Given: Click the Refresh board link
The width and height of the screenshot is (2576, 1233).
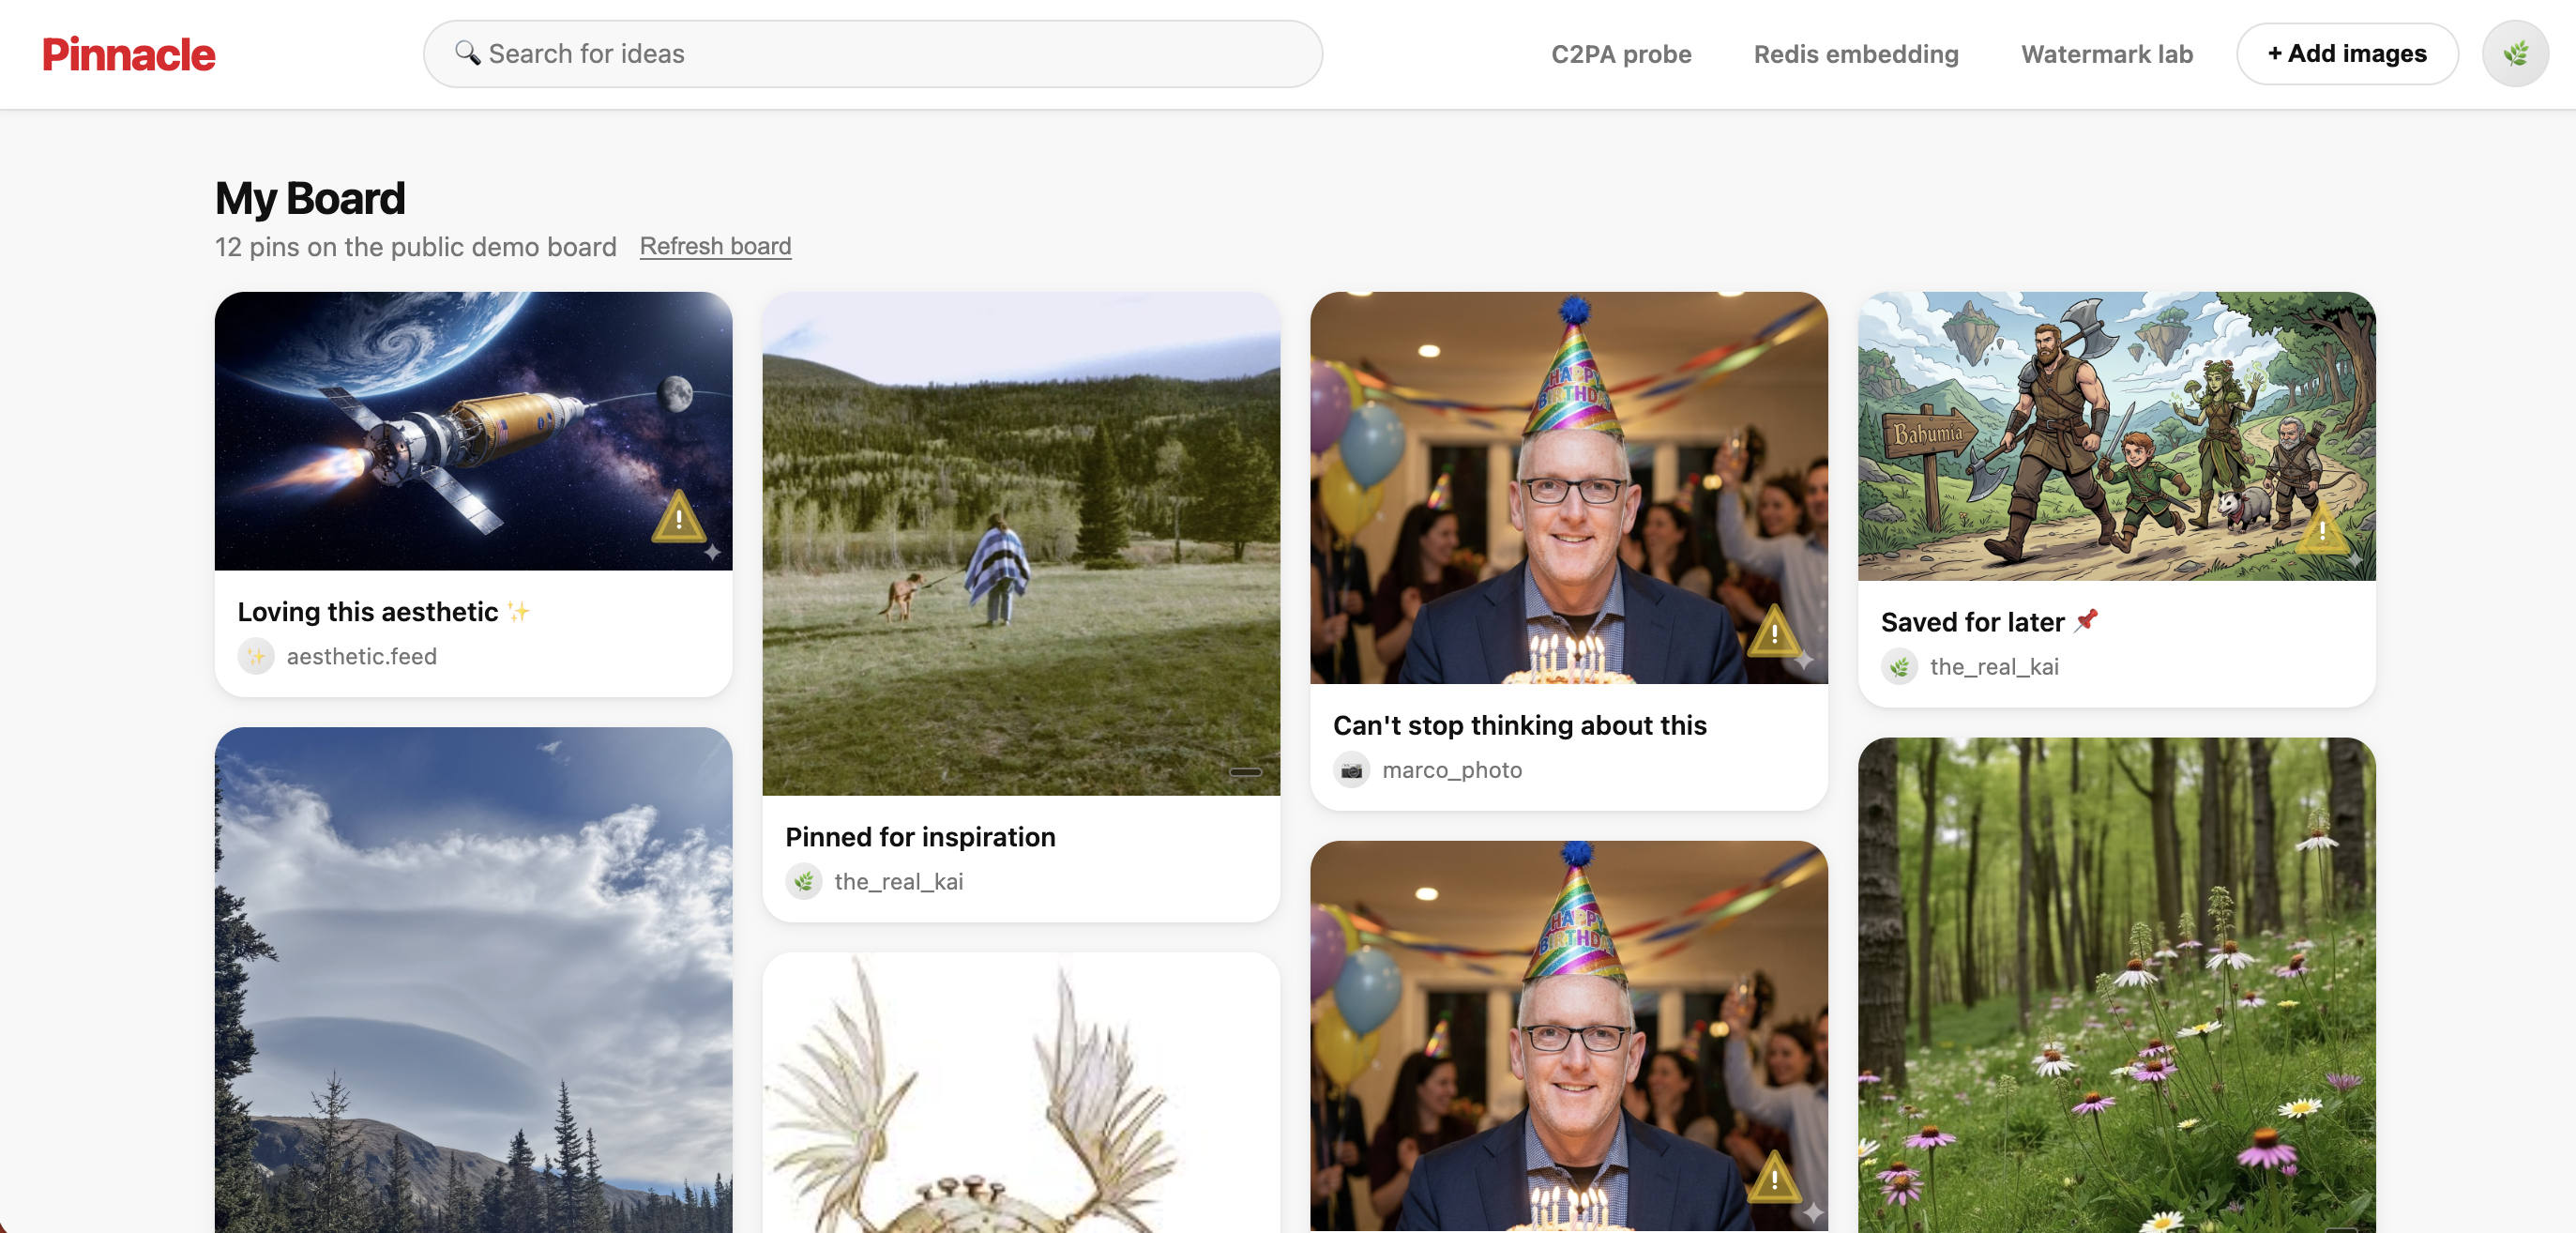Looking at the screenshot, I should click(715, 246).
